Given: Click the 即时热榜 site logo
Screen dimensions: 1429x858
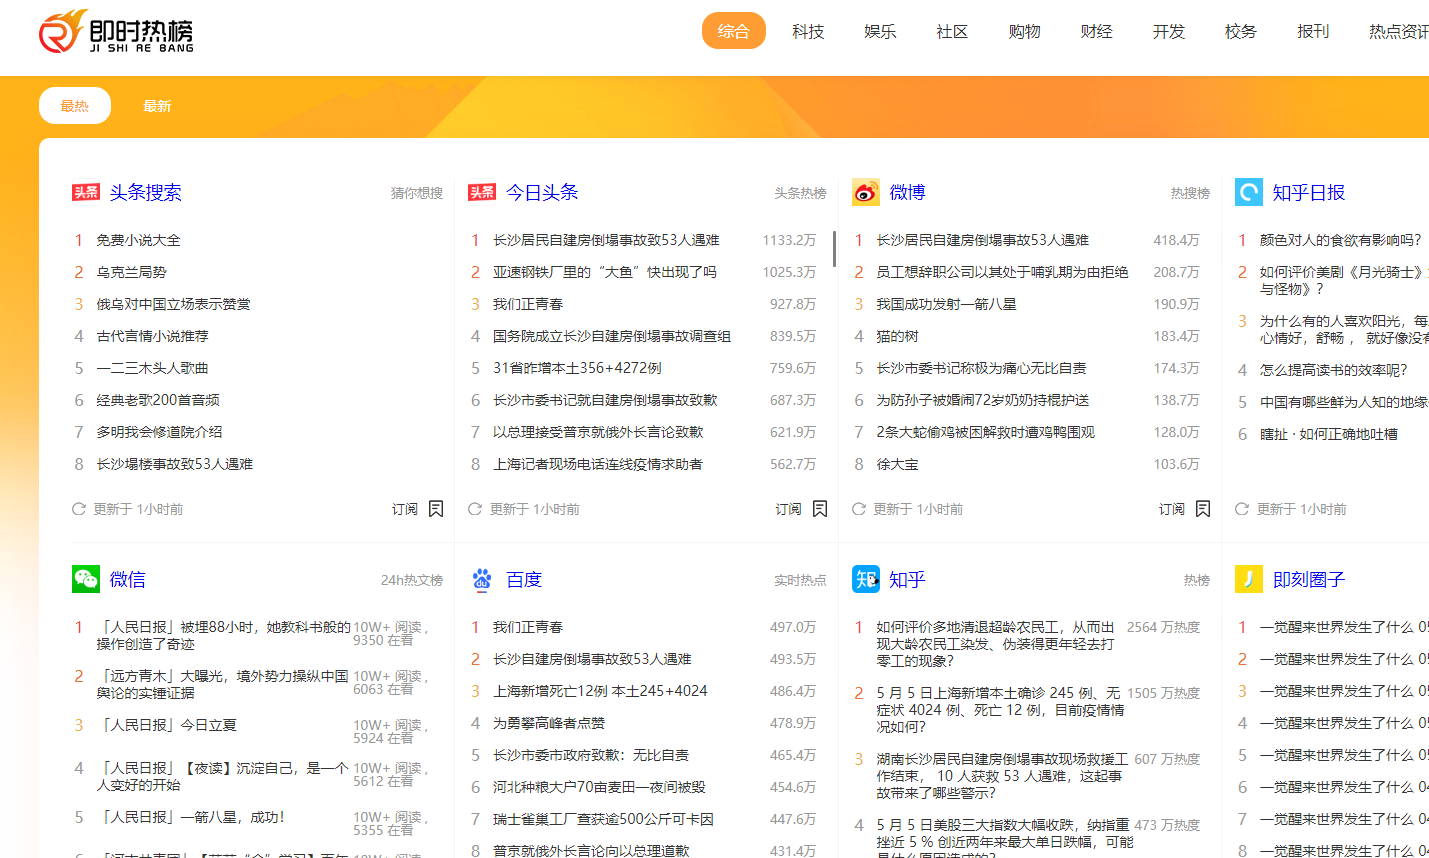Looking at the screenshot, I should [116, 32].
